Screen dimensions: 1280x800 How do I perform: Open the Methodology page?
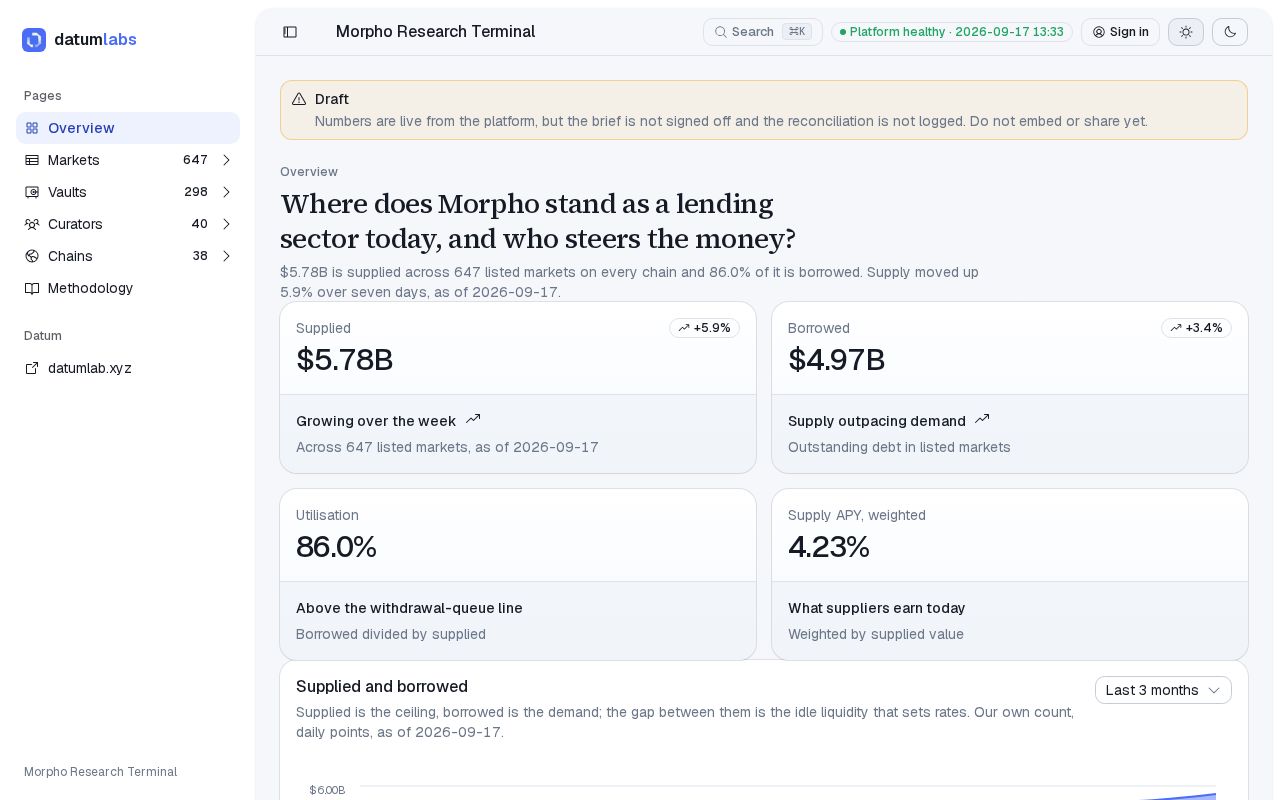click(x=128, y=288)
